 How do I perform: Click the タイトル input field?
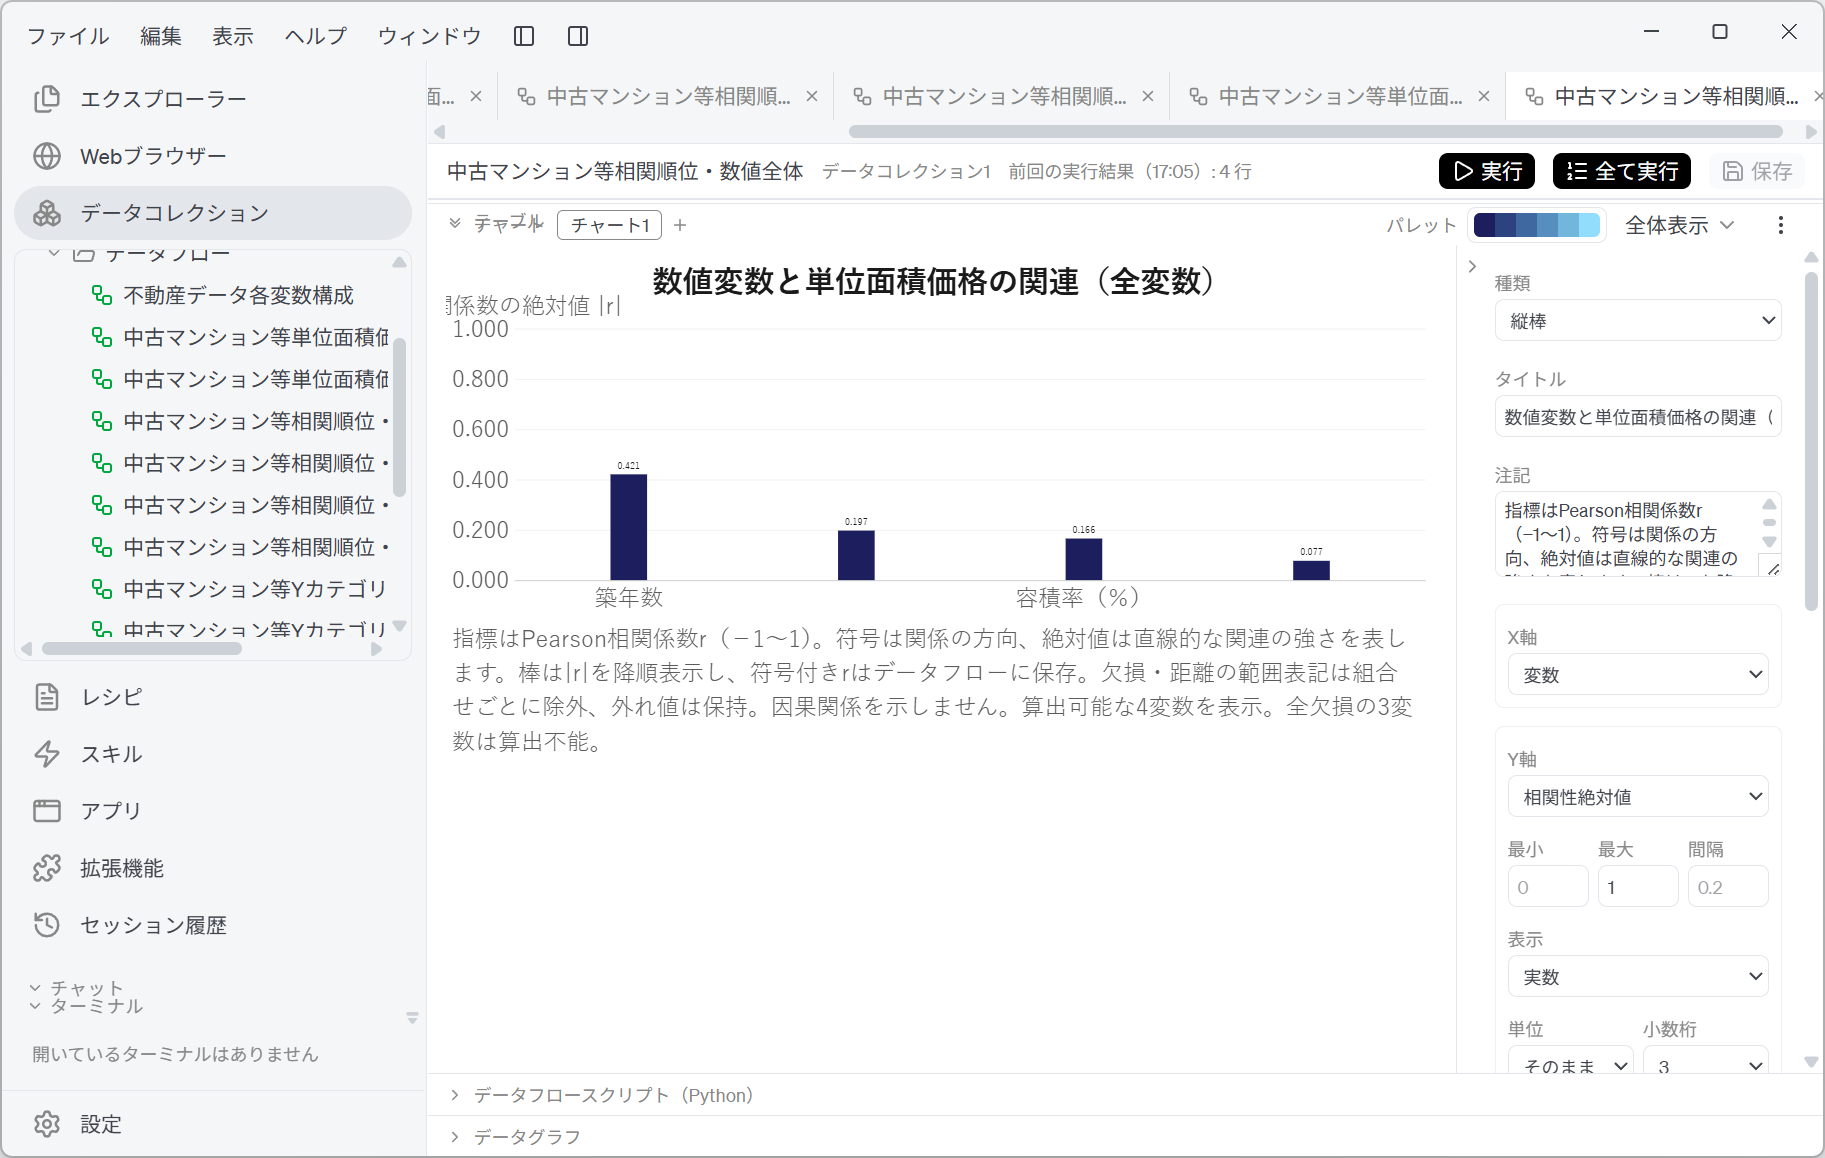coord(1638,417)
